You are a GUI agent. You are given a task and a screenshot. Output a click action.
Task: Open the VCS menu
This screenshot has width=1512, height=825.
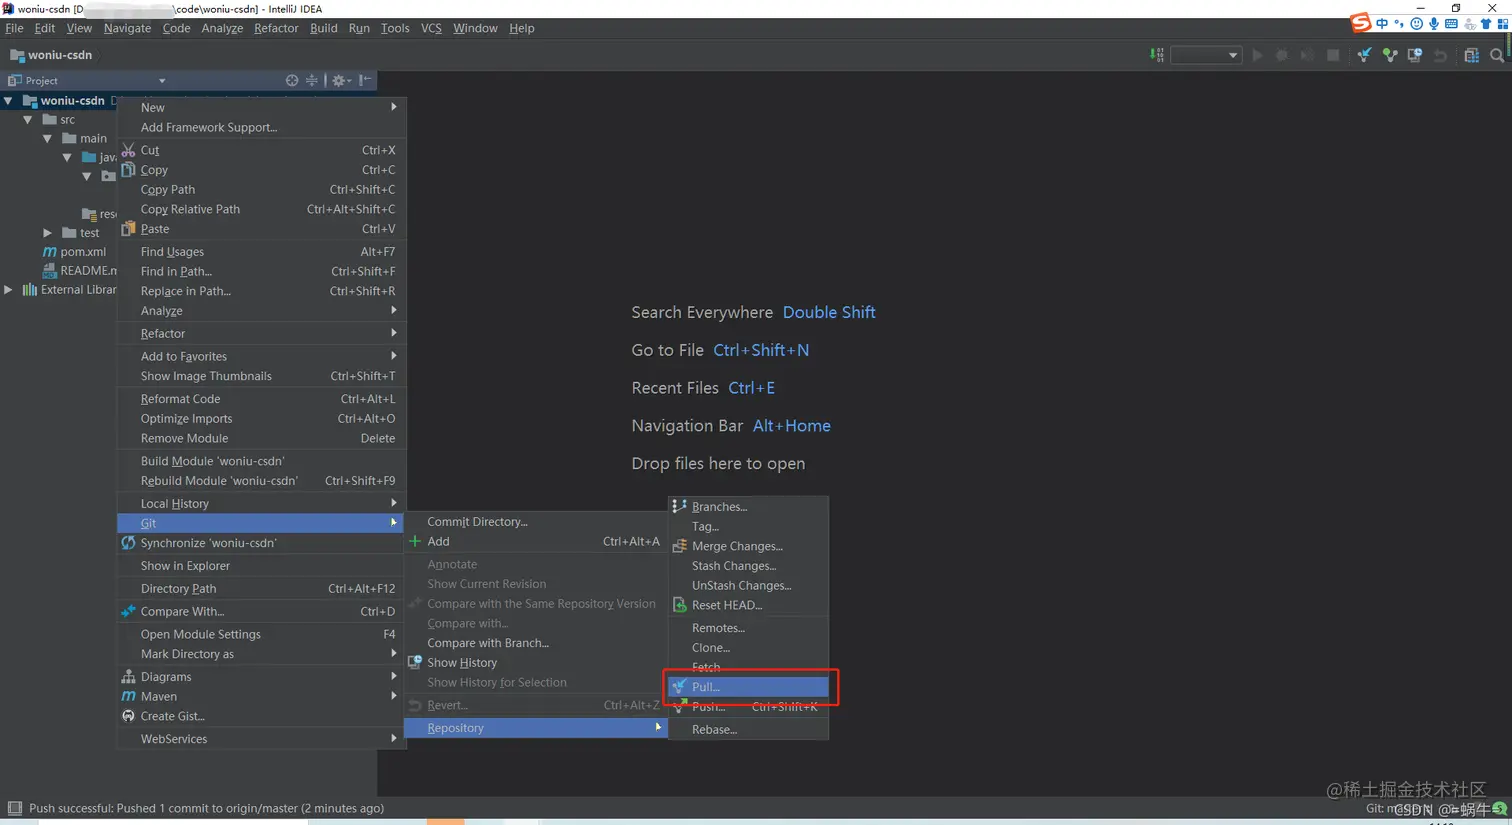point(431,28)
